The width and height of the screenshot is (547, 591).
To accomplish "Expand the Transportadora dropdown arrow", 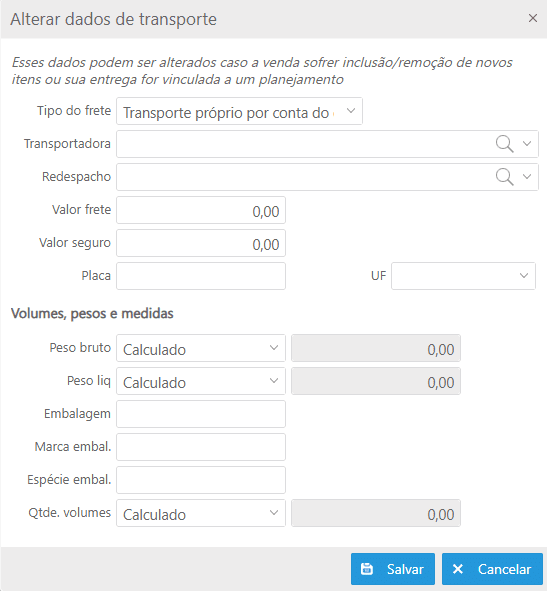I will [x=527, y=144].
